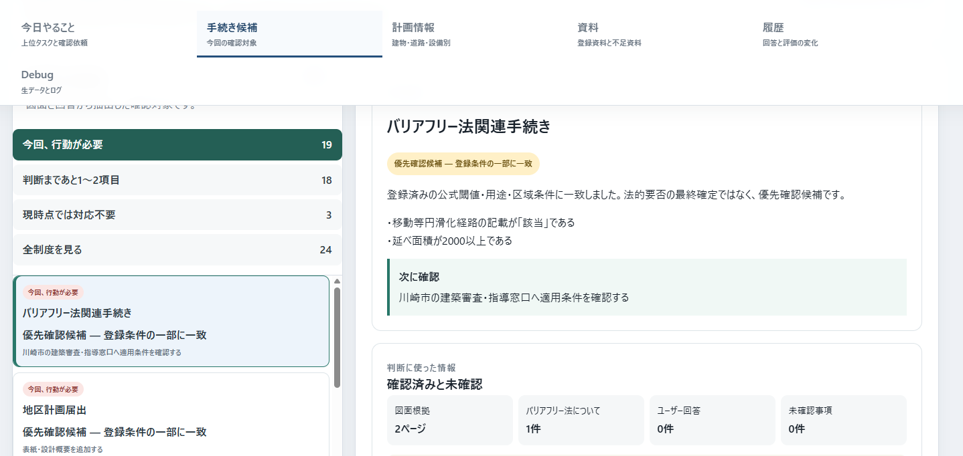Image resolution: width=963 pixels, height=456 pixels.
Task: Click the ユーザー回答 0件 tile
Action: (712, 420)
